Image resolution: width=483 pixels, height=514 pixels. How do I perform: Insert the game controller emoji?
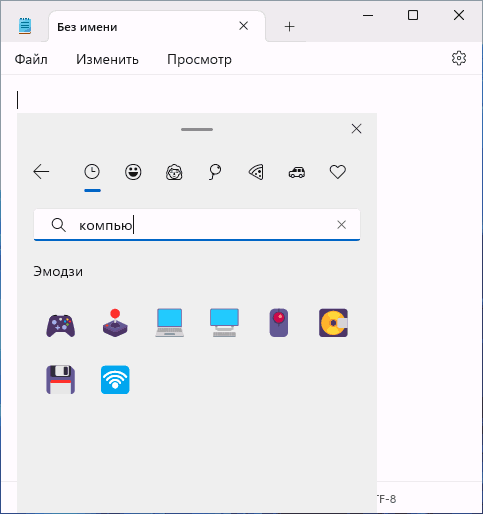60,325
